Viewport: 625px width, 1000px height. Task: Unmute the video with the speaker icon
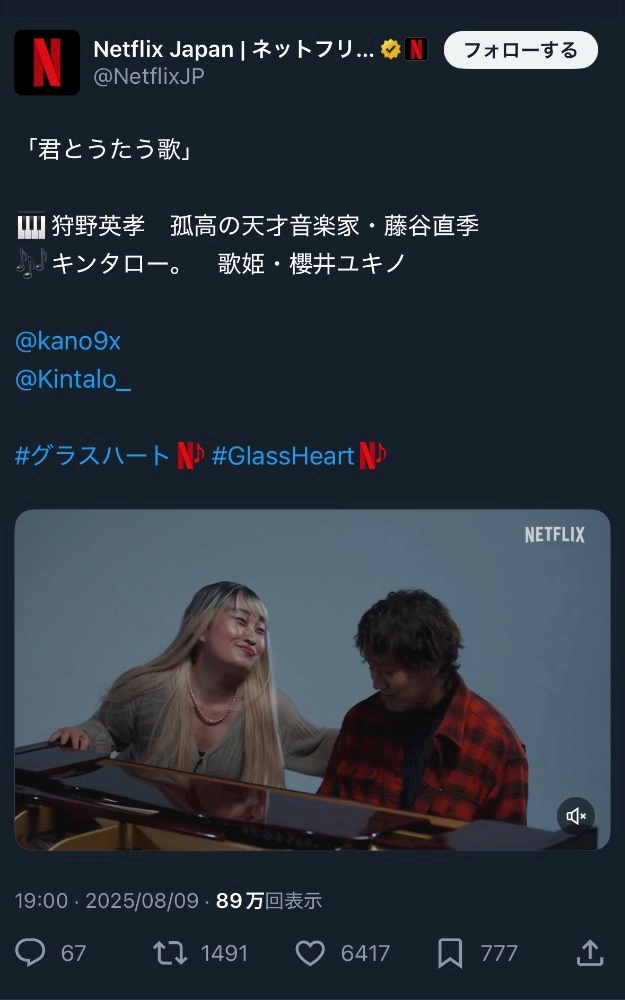click(576, 816)
